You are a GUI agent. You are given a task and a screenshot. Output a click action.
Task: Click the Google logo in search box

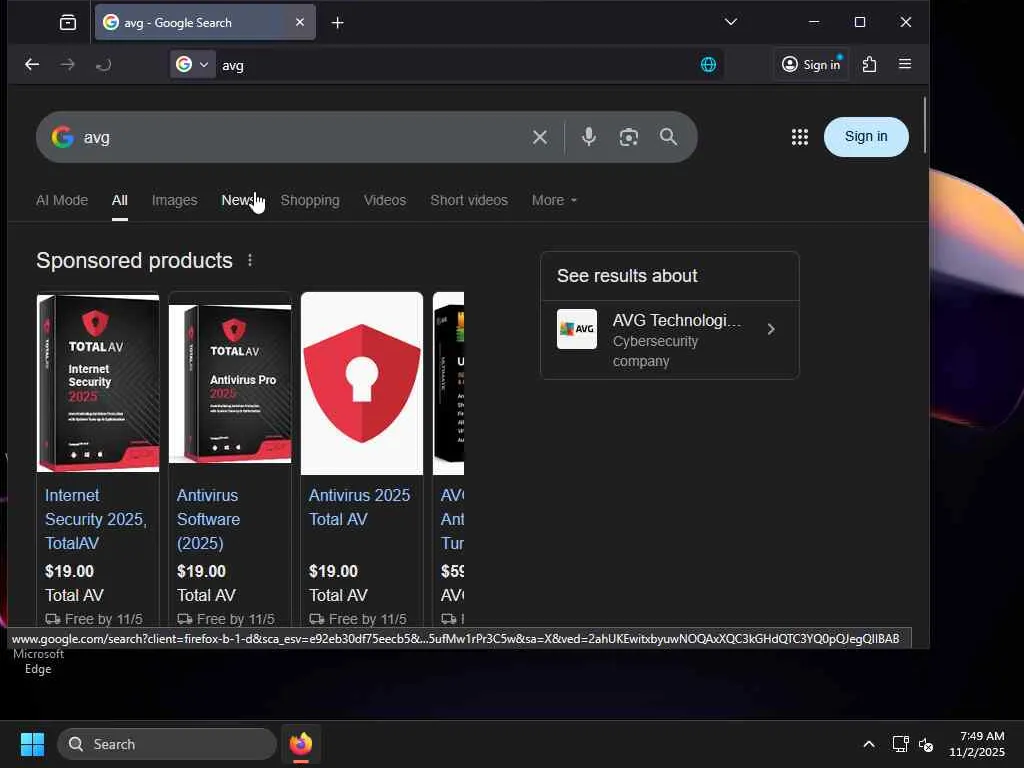pyautogui.click(x=63, y=137)
